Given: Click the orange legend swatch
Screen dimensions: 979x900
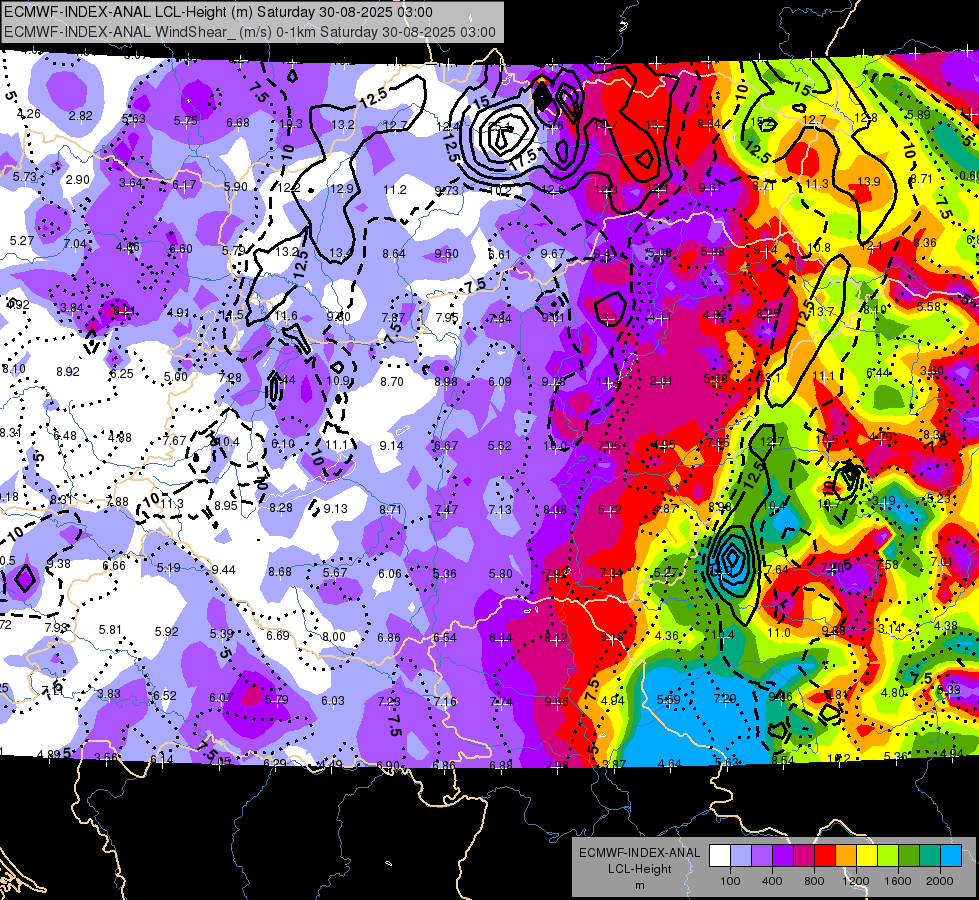Looking at the screenshot, I should 846,856.
